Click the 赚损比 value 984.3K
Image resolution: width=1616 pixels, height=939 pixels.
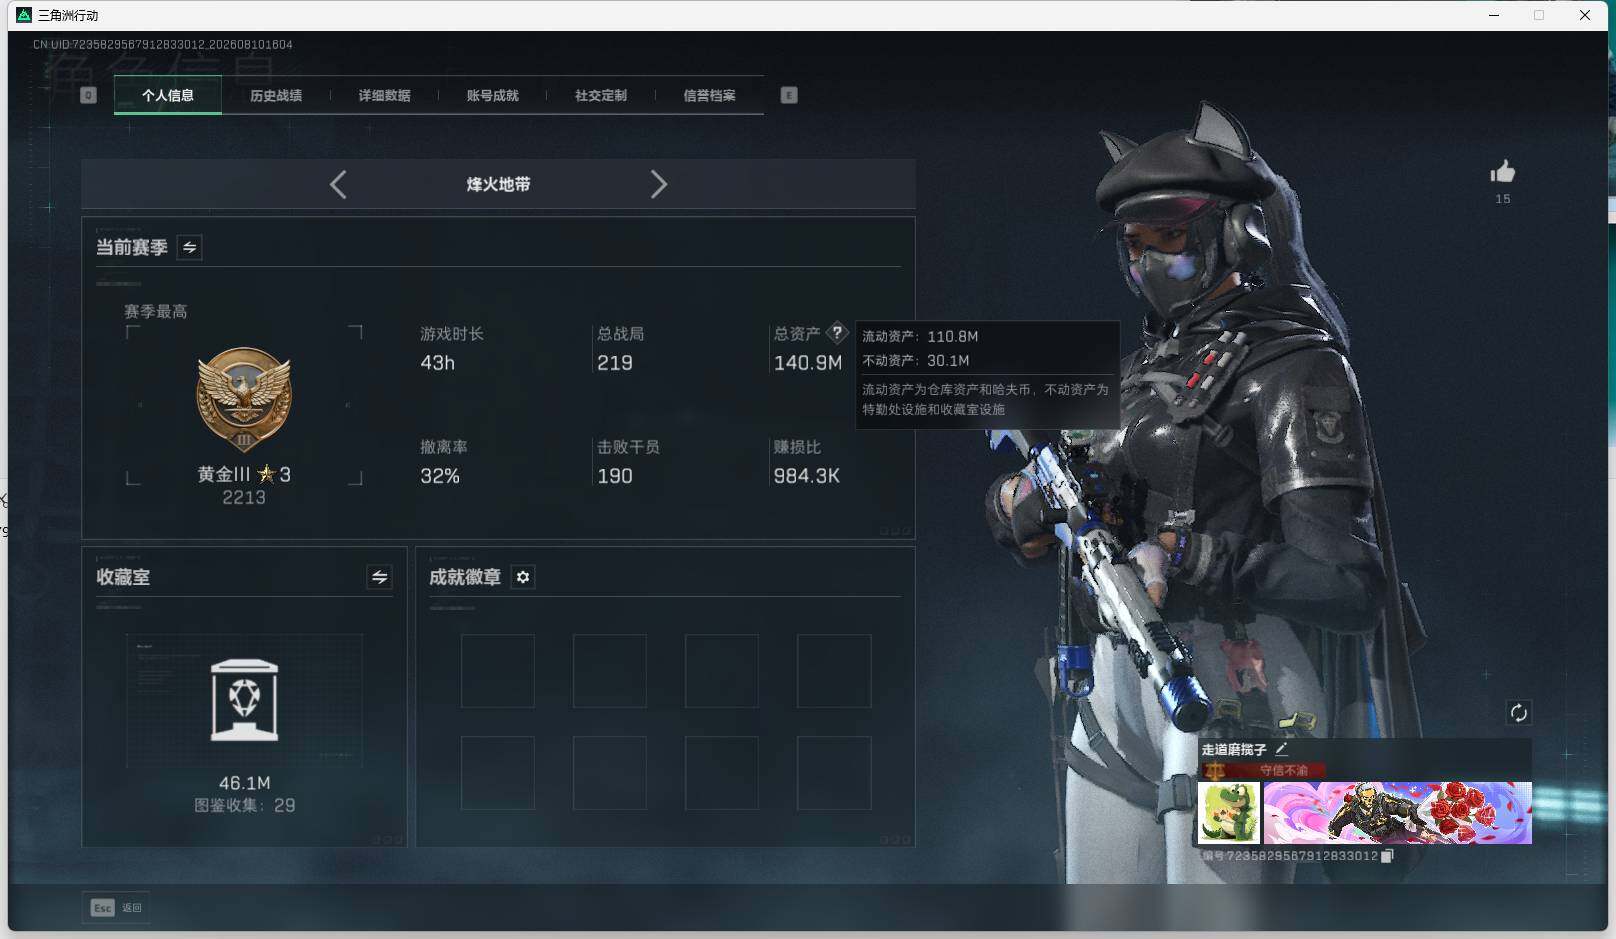[806, 476]
